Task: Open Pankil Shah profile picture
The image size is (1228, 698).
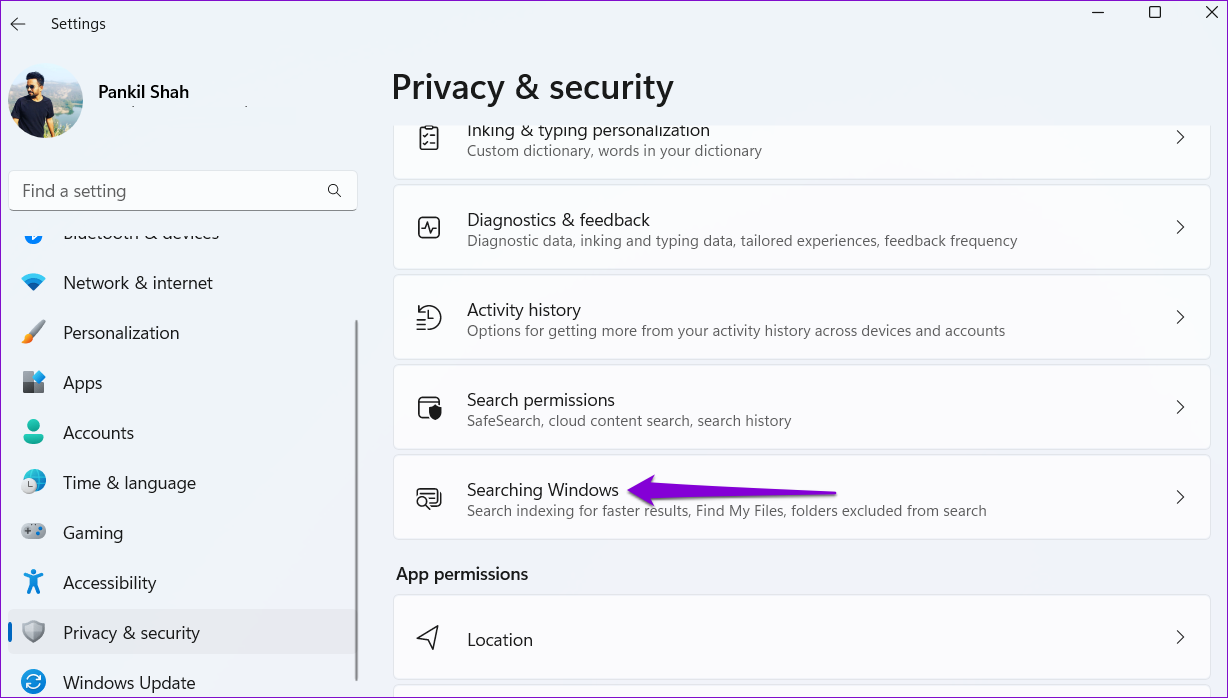Action: (x=45, y=101)
